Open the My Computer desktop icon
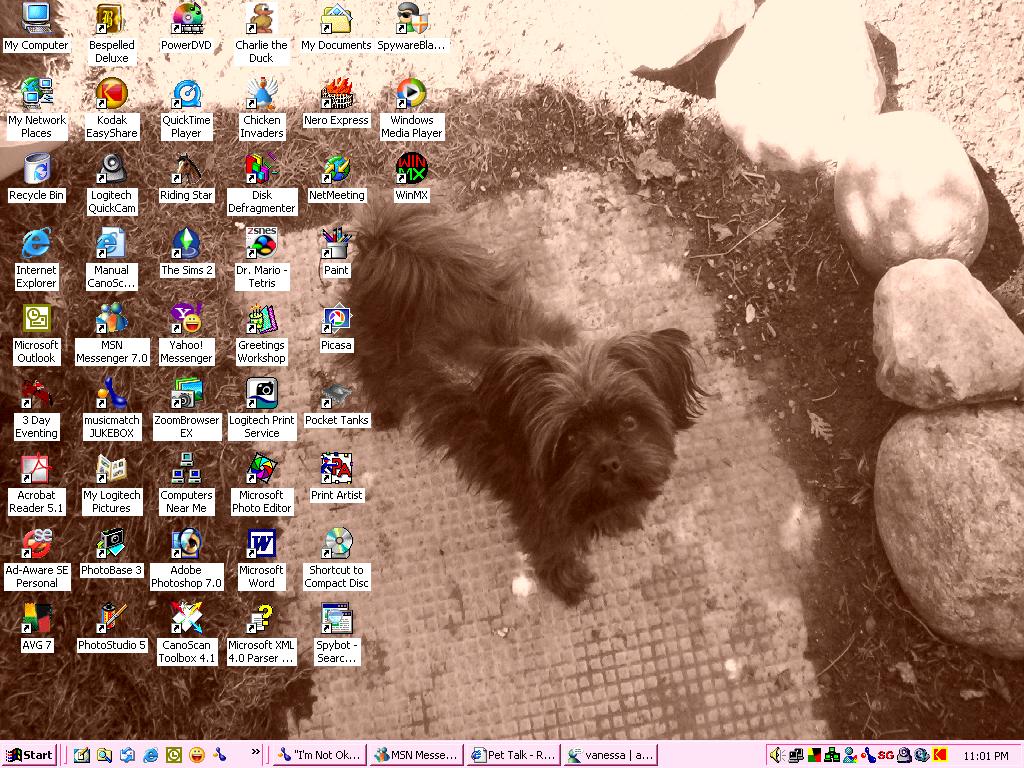This screenshot has width=1024, height=768. tap(36, 27)
